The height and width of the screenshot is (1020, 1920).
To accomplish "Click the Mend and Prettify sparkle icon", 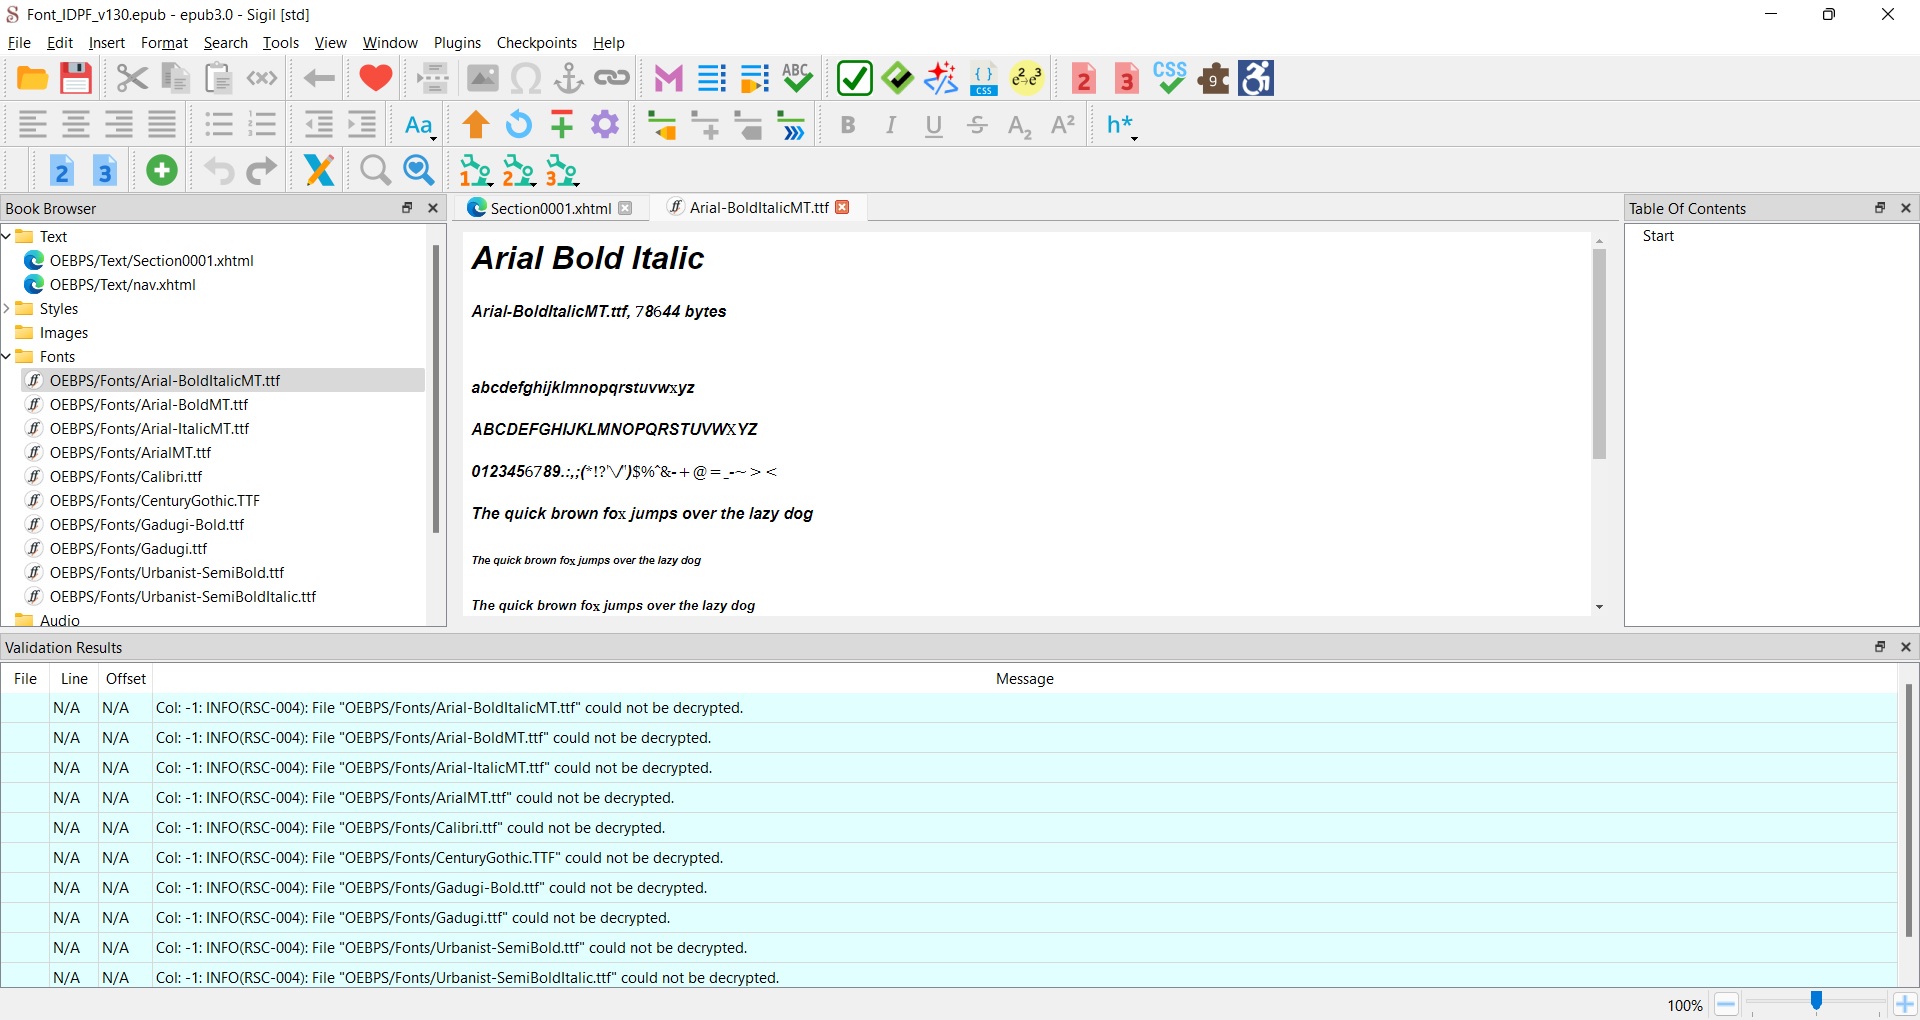I will 941,78.
